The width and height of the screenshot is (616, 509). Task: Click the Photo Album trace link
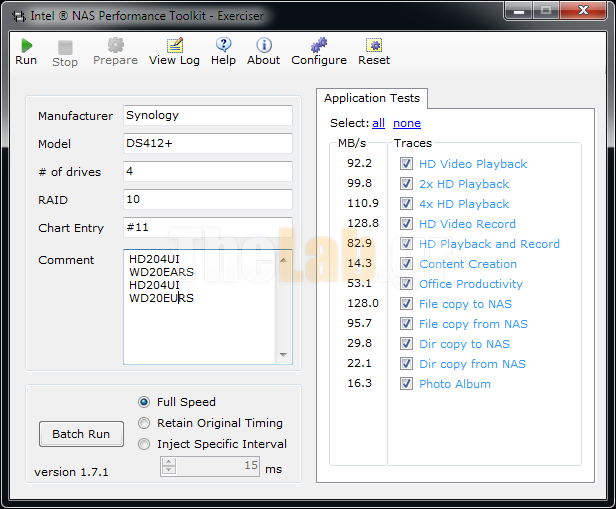click(x=455, y=384)
